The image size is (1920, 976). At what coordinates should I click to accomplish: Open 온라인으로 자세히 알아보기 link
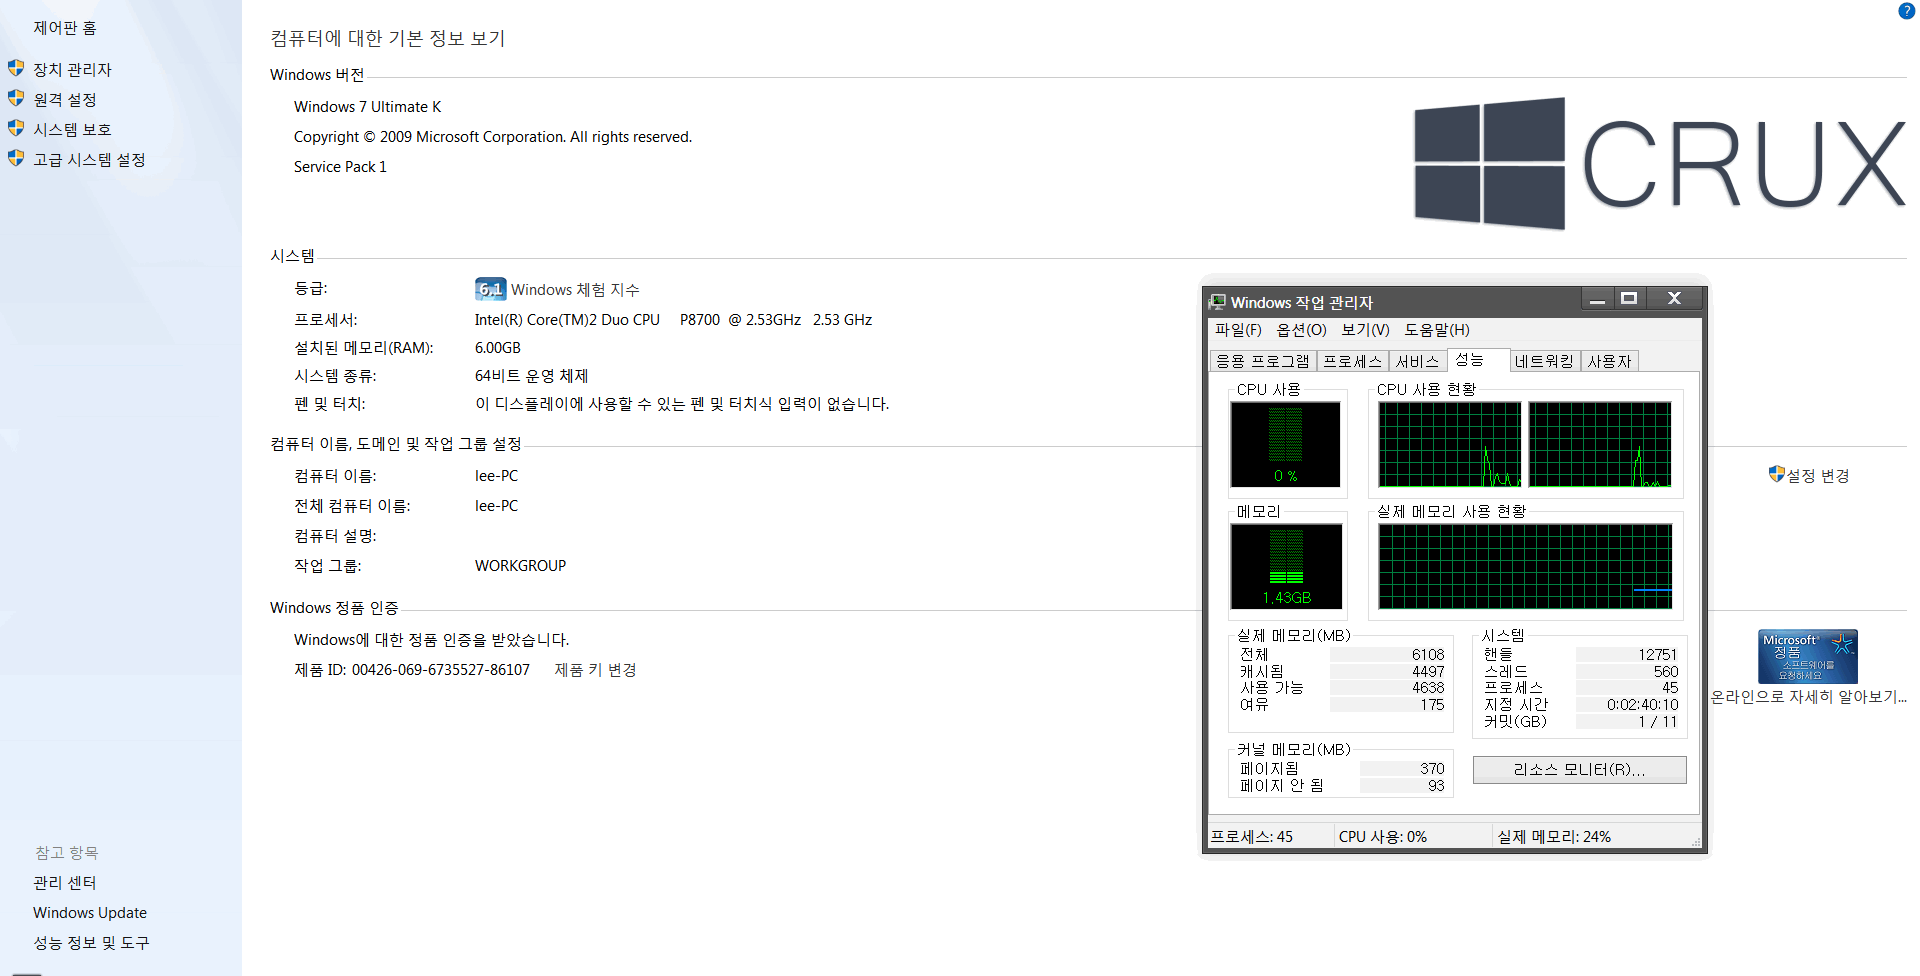(x=1808, y=697)
